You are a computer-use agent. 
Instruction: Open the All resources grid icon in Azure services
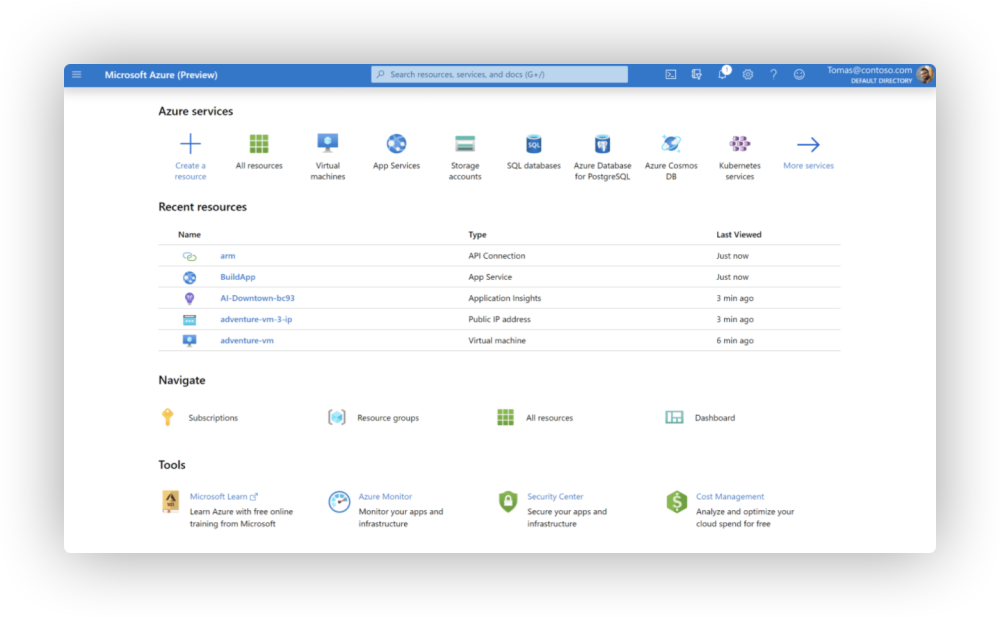coord(259,144)
